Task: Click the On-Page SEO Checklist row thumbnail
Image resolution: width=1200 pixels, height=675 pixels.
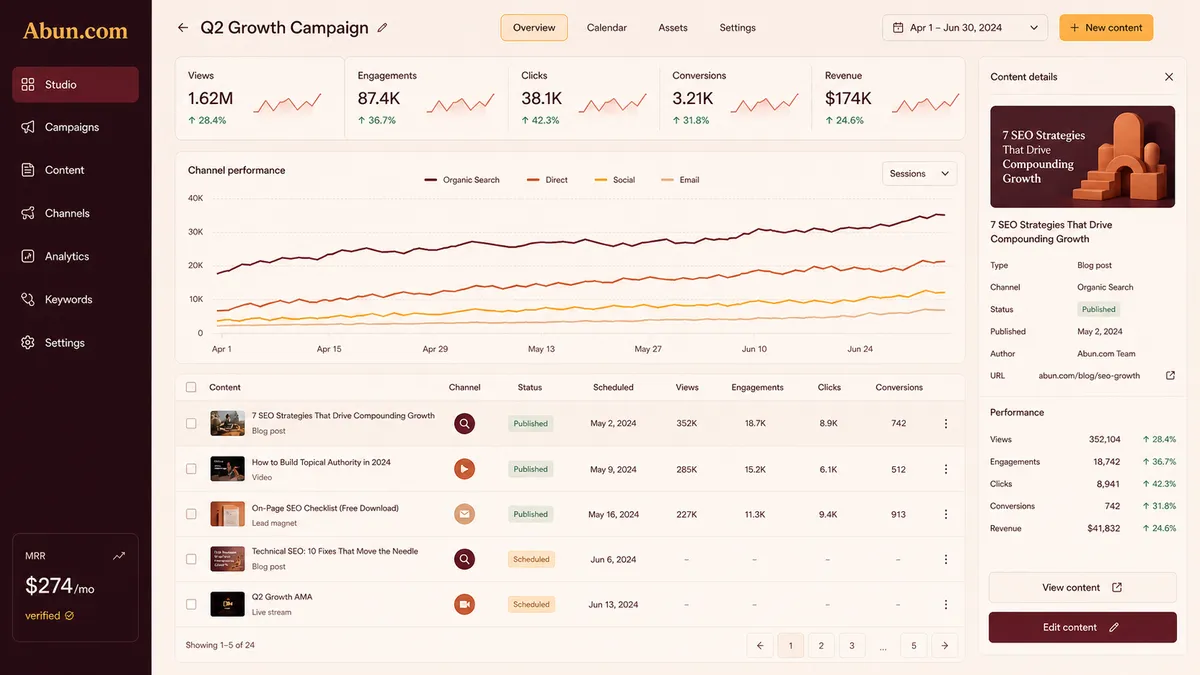Action: tap(227, 514)
